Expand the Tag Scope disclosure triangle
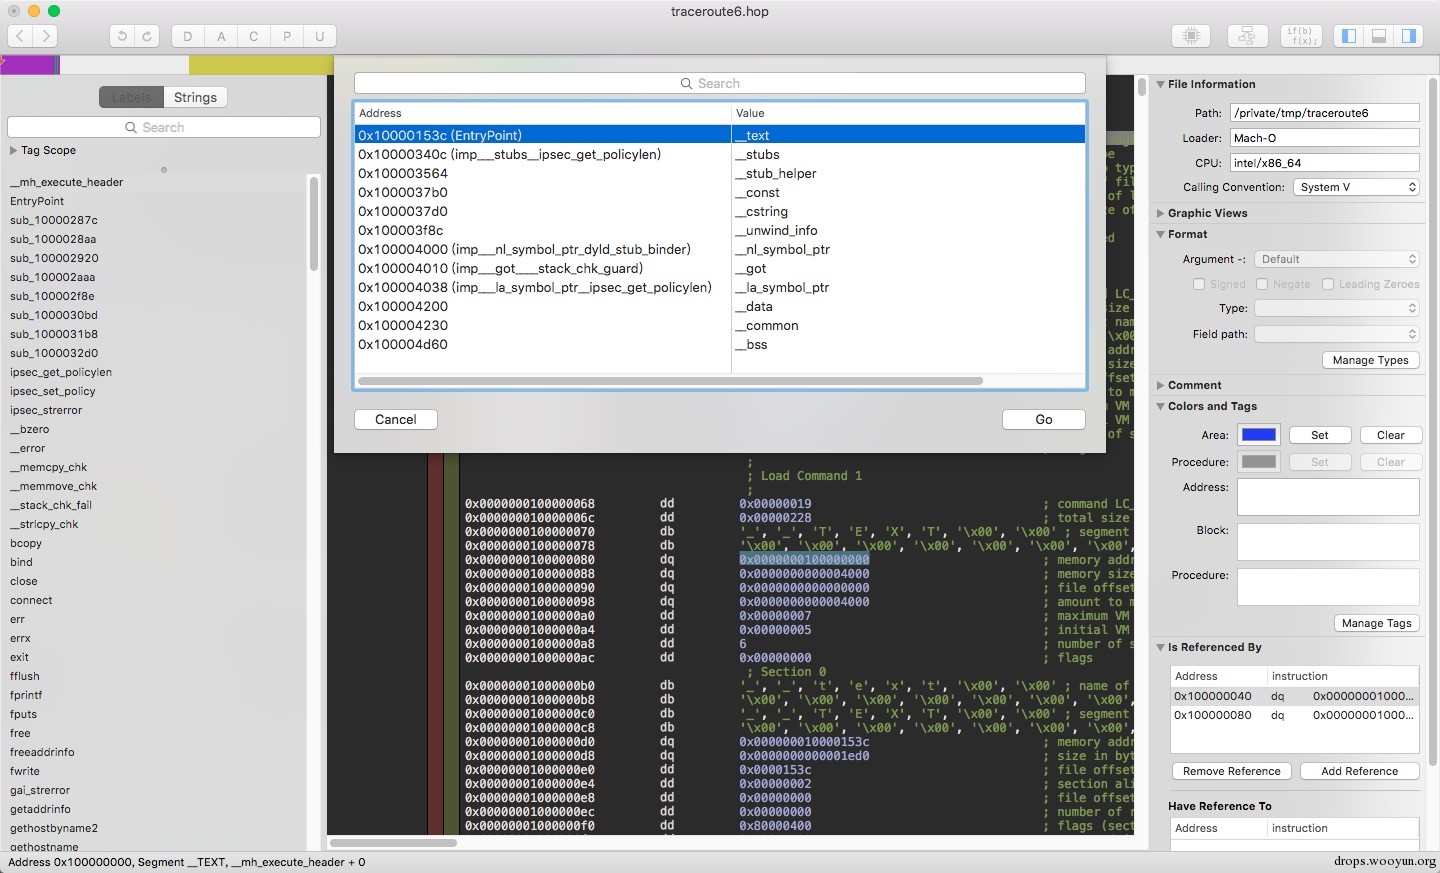 14,150
